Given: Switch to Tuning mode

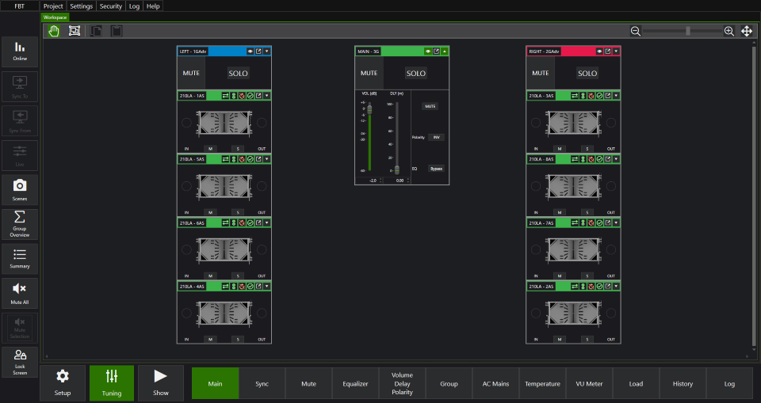Looking at the screenshot, I should pos(112,383).
